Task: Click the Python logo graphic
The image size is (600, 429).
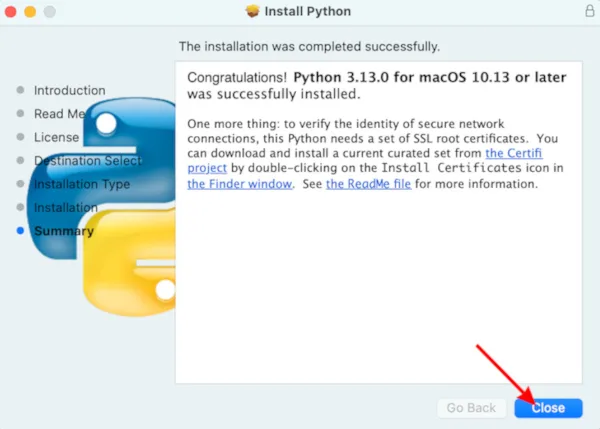Action: point(101,207)
